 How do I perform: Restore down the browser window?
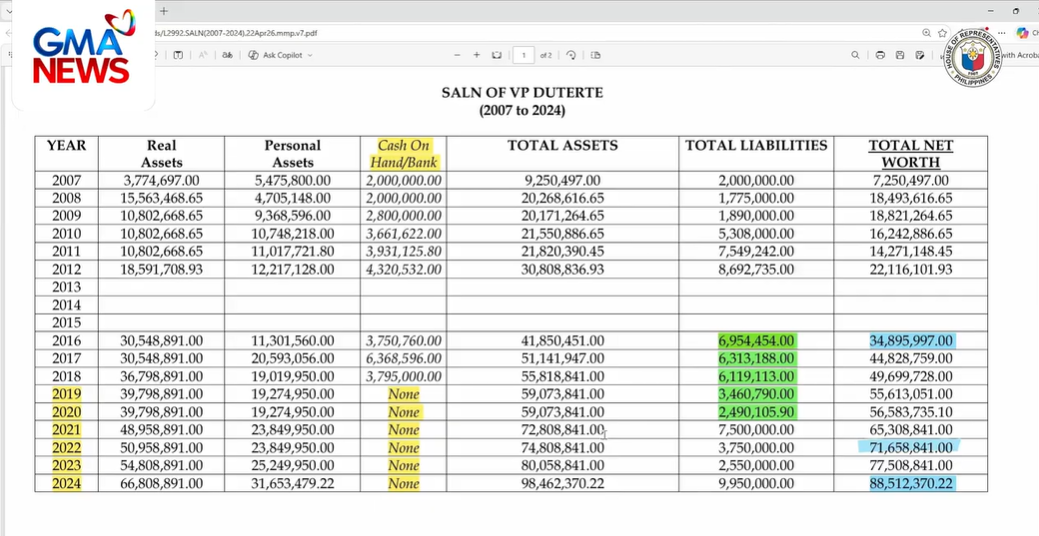[1016, 11]
